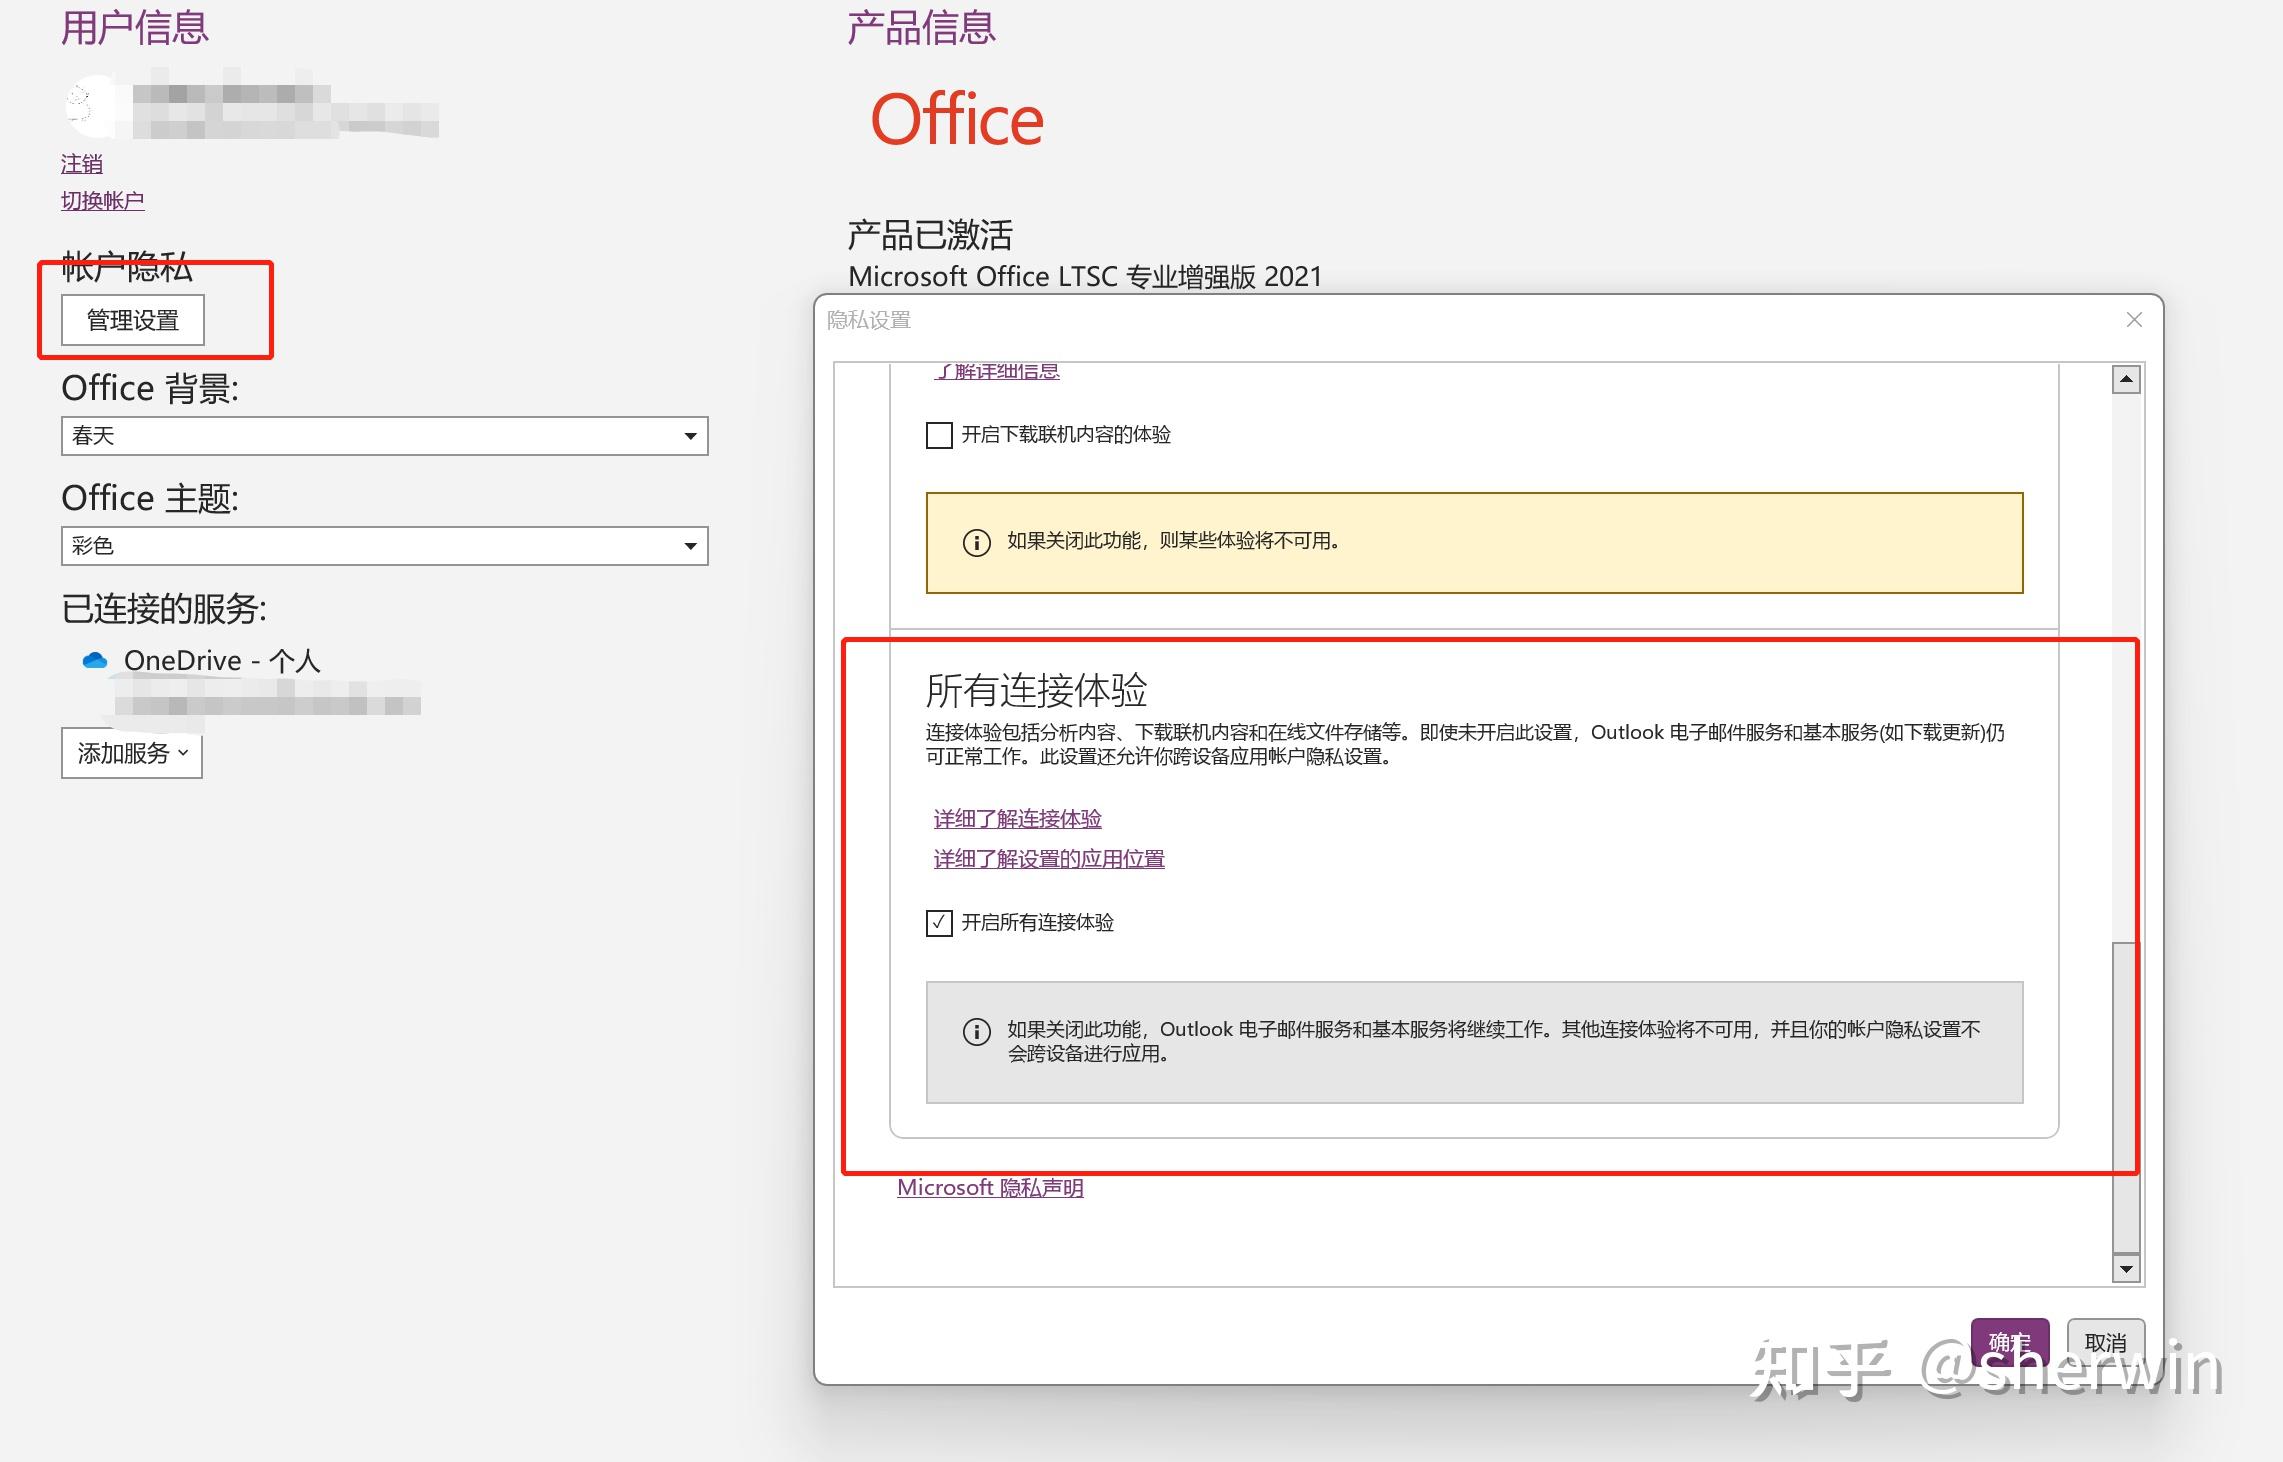Click the 如果关闭此功能，则某些体验将不可用 message
This screenshot has width=2283, height=1462.
[x=1173, y=541]
